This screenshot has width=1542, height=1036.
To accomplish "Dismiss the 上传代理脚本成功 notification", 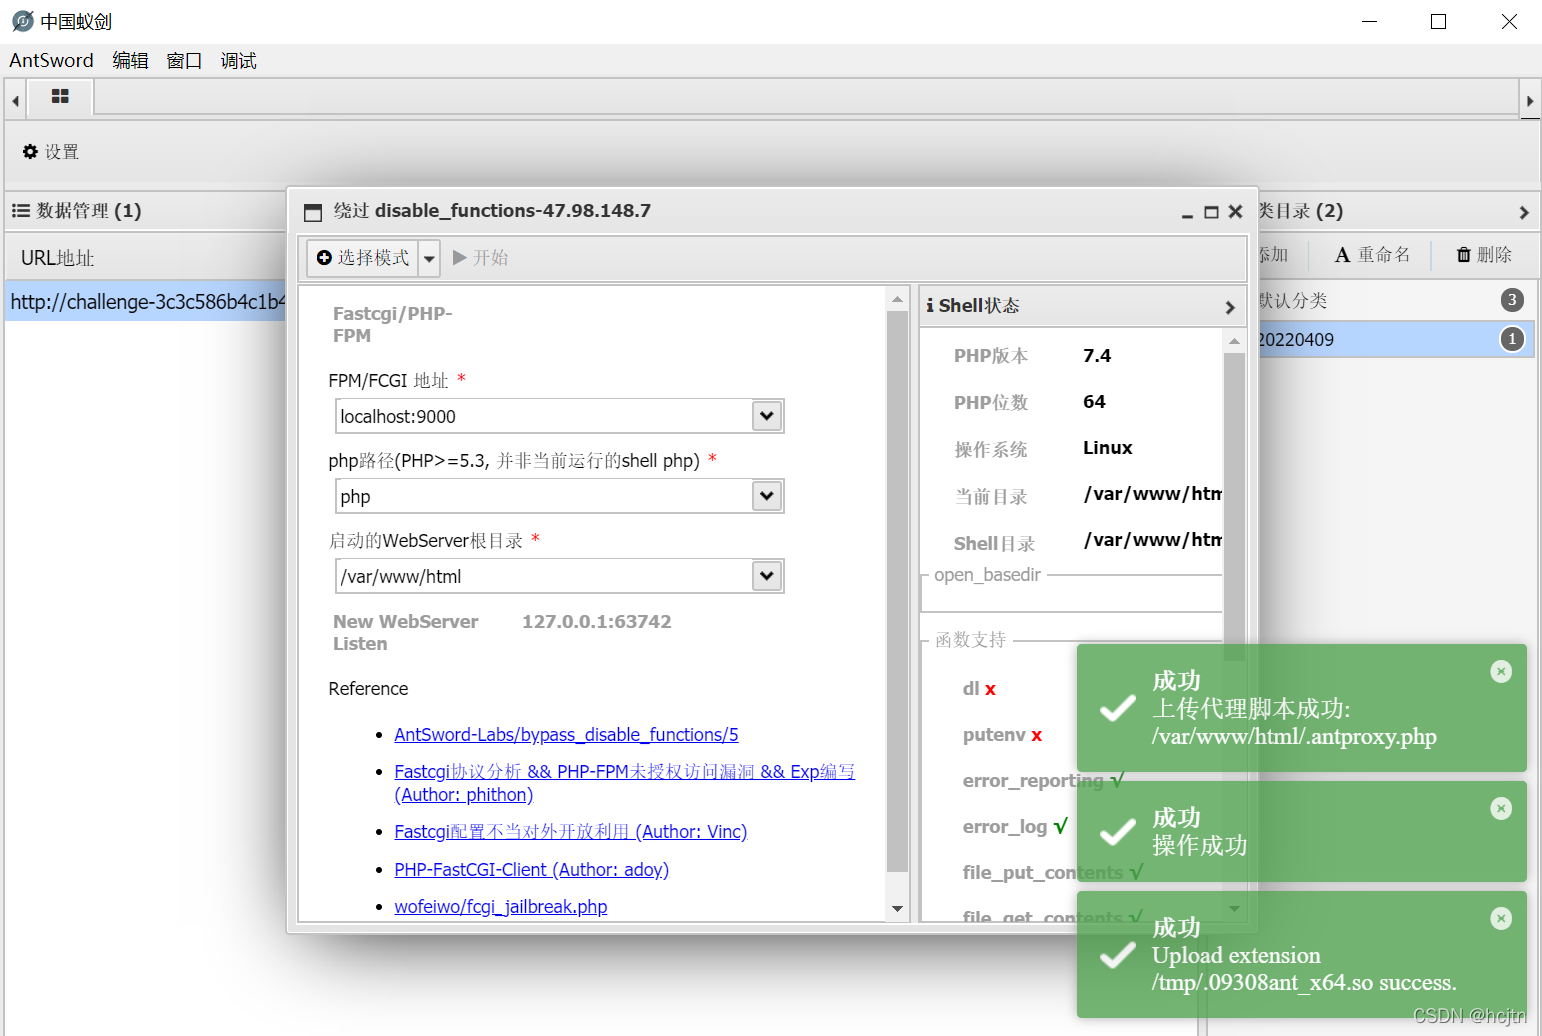I will click(x=1501, y=671).
